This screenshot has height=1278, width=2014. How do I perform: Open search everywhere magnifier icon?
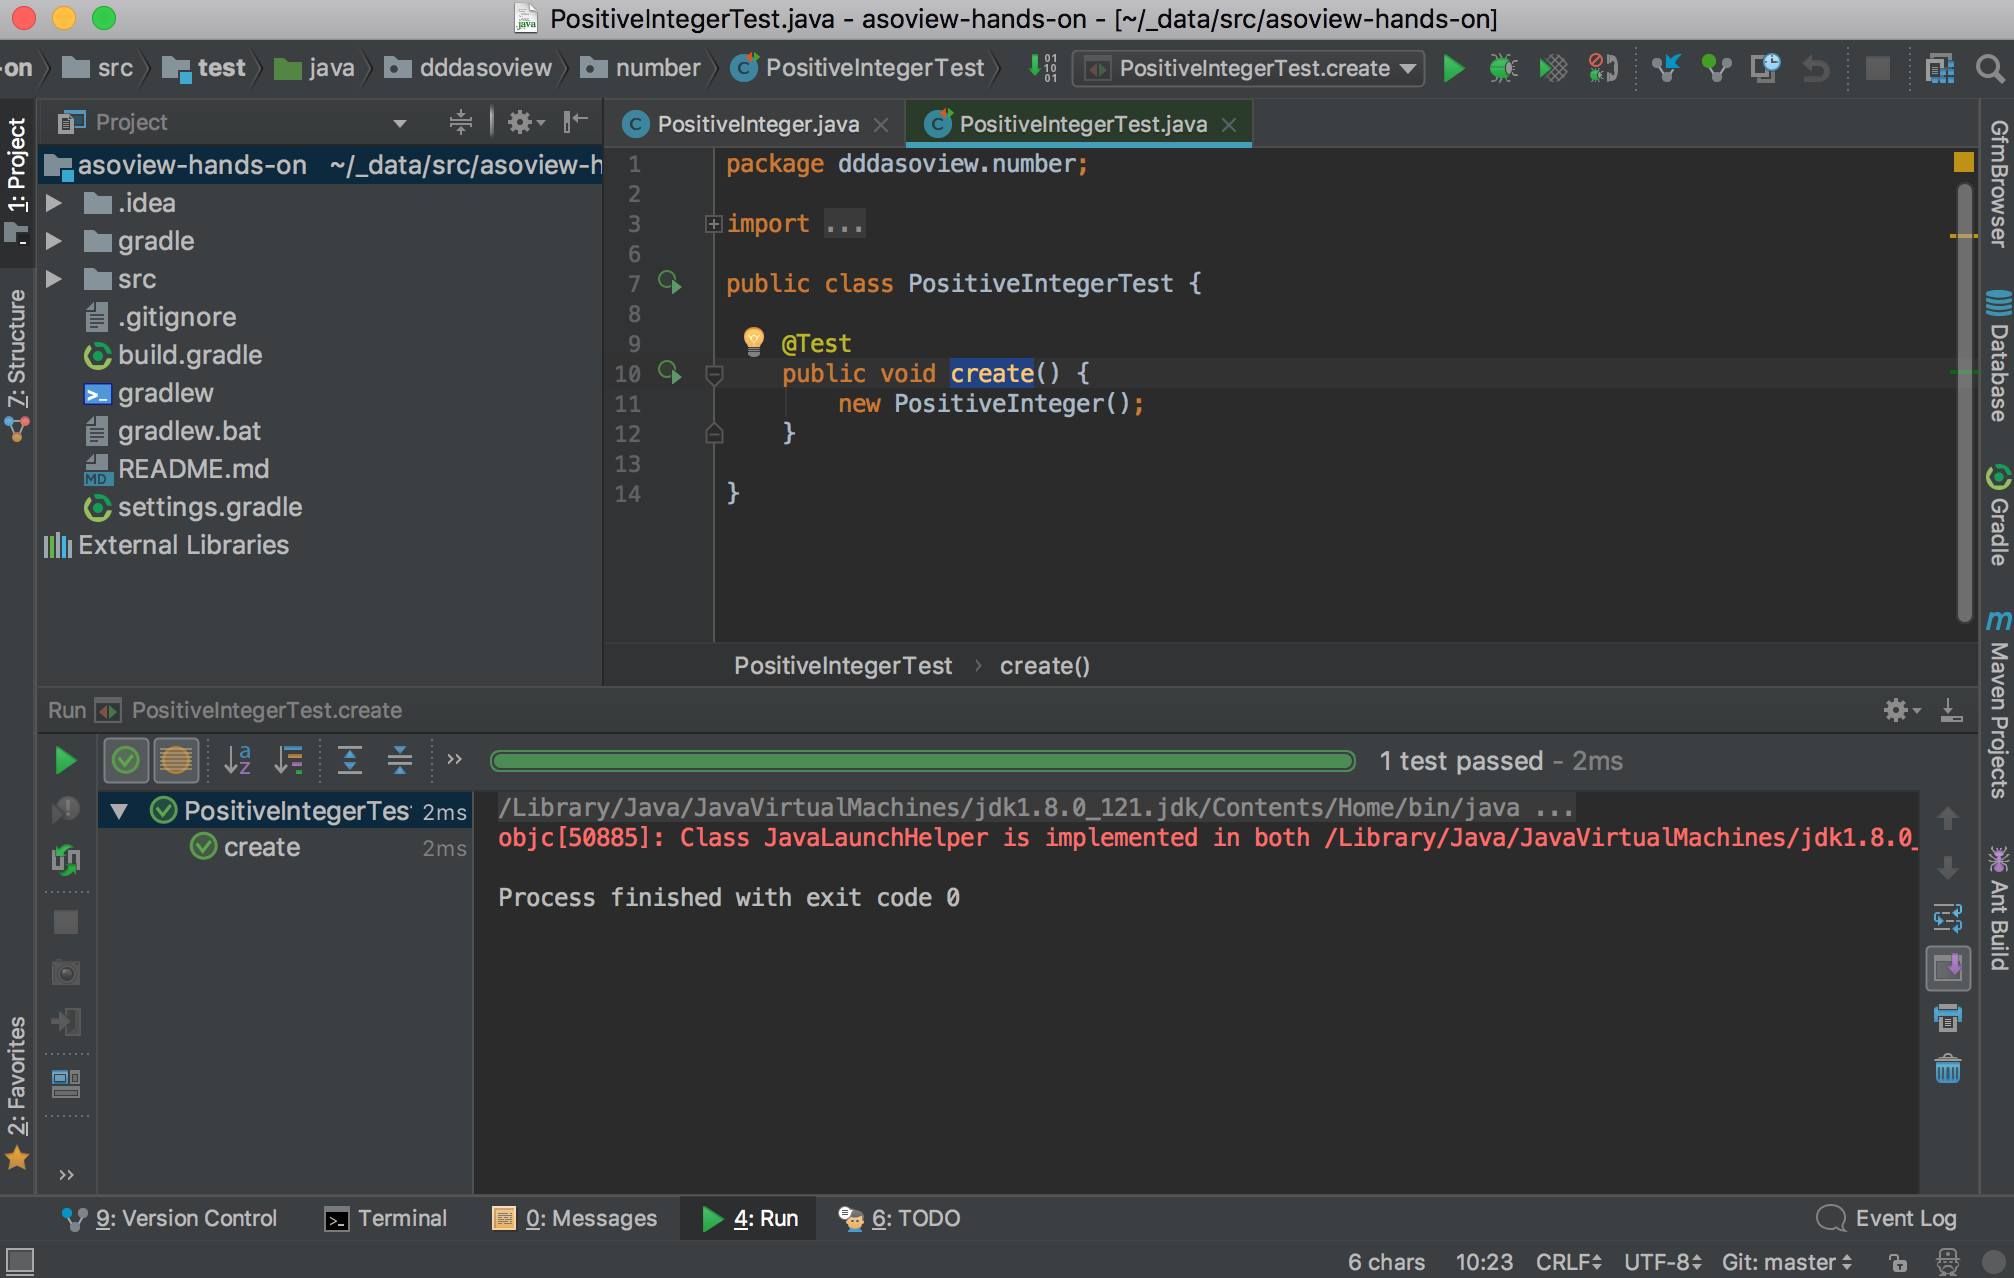coord(1990,68)
